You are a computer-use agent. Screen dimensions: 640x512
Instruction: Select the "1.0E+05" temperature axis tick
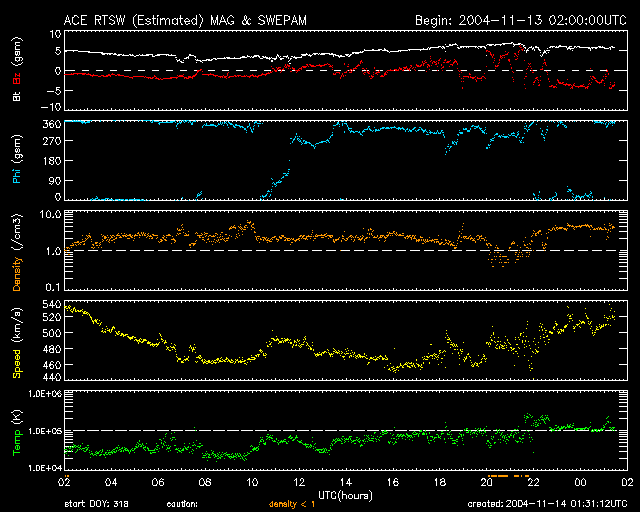point(44,431)
